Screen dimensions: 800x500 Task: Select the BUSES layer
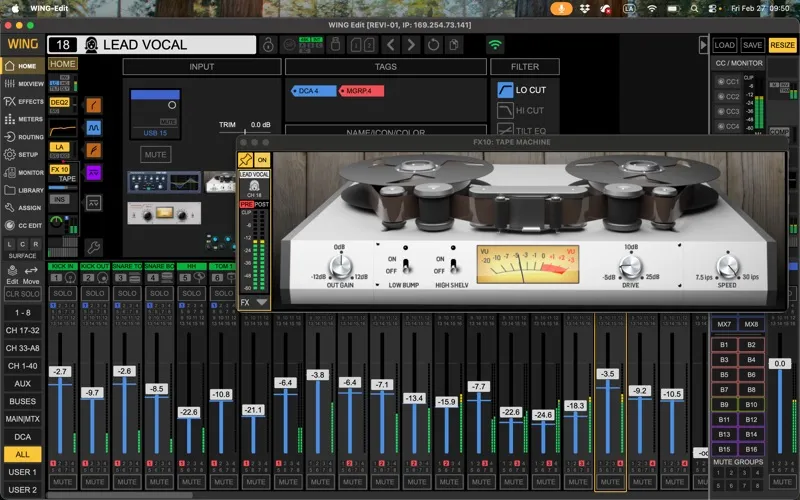point(22,401)
